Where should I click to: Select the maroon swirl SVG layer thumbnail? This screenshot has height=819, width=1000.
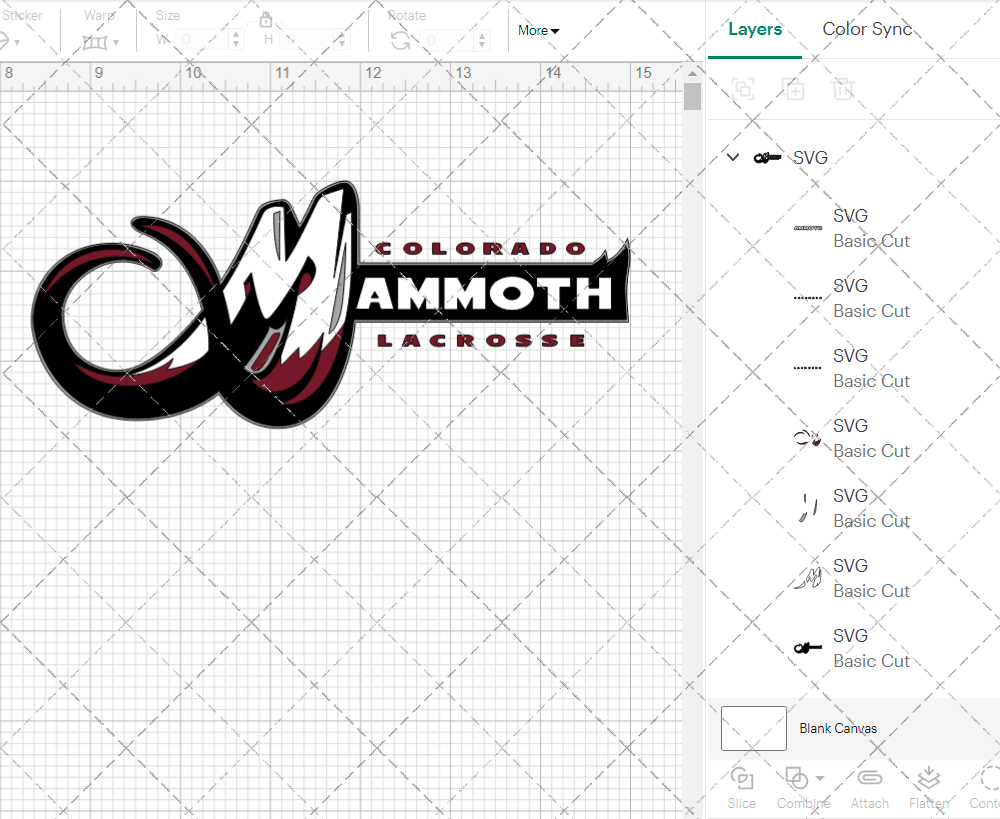[807, 438]
